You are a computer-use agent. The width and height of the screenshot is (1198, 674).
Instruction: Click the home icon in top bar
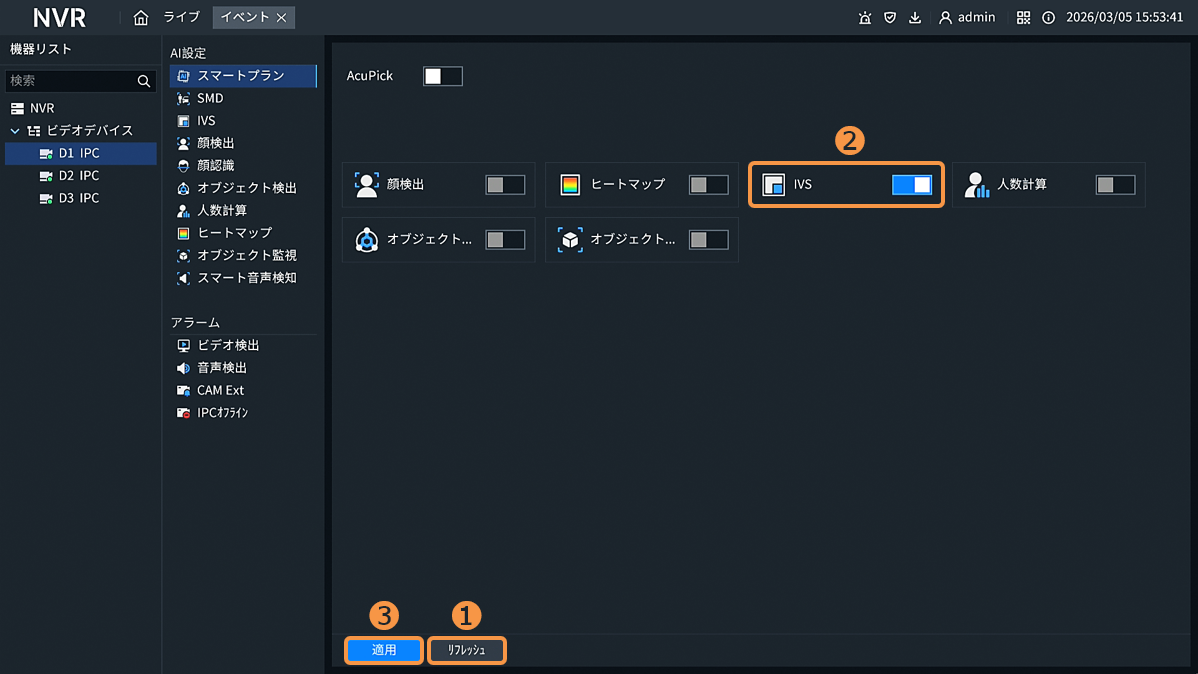[x=141, y=18]
